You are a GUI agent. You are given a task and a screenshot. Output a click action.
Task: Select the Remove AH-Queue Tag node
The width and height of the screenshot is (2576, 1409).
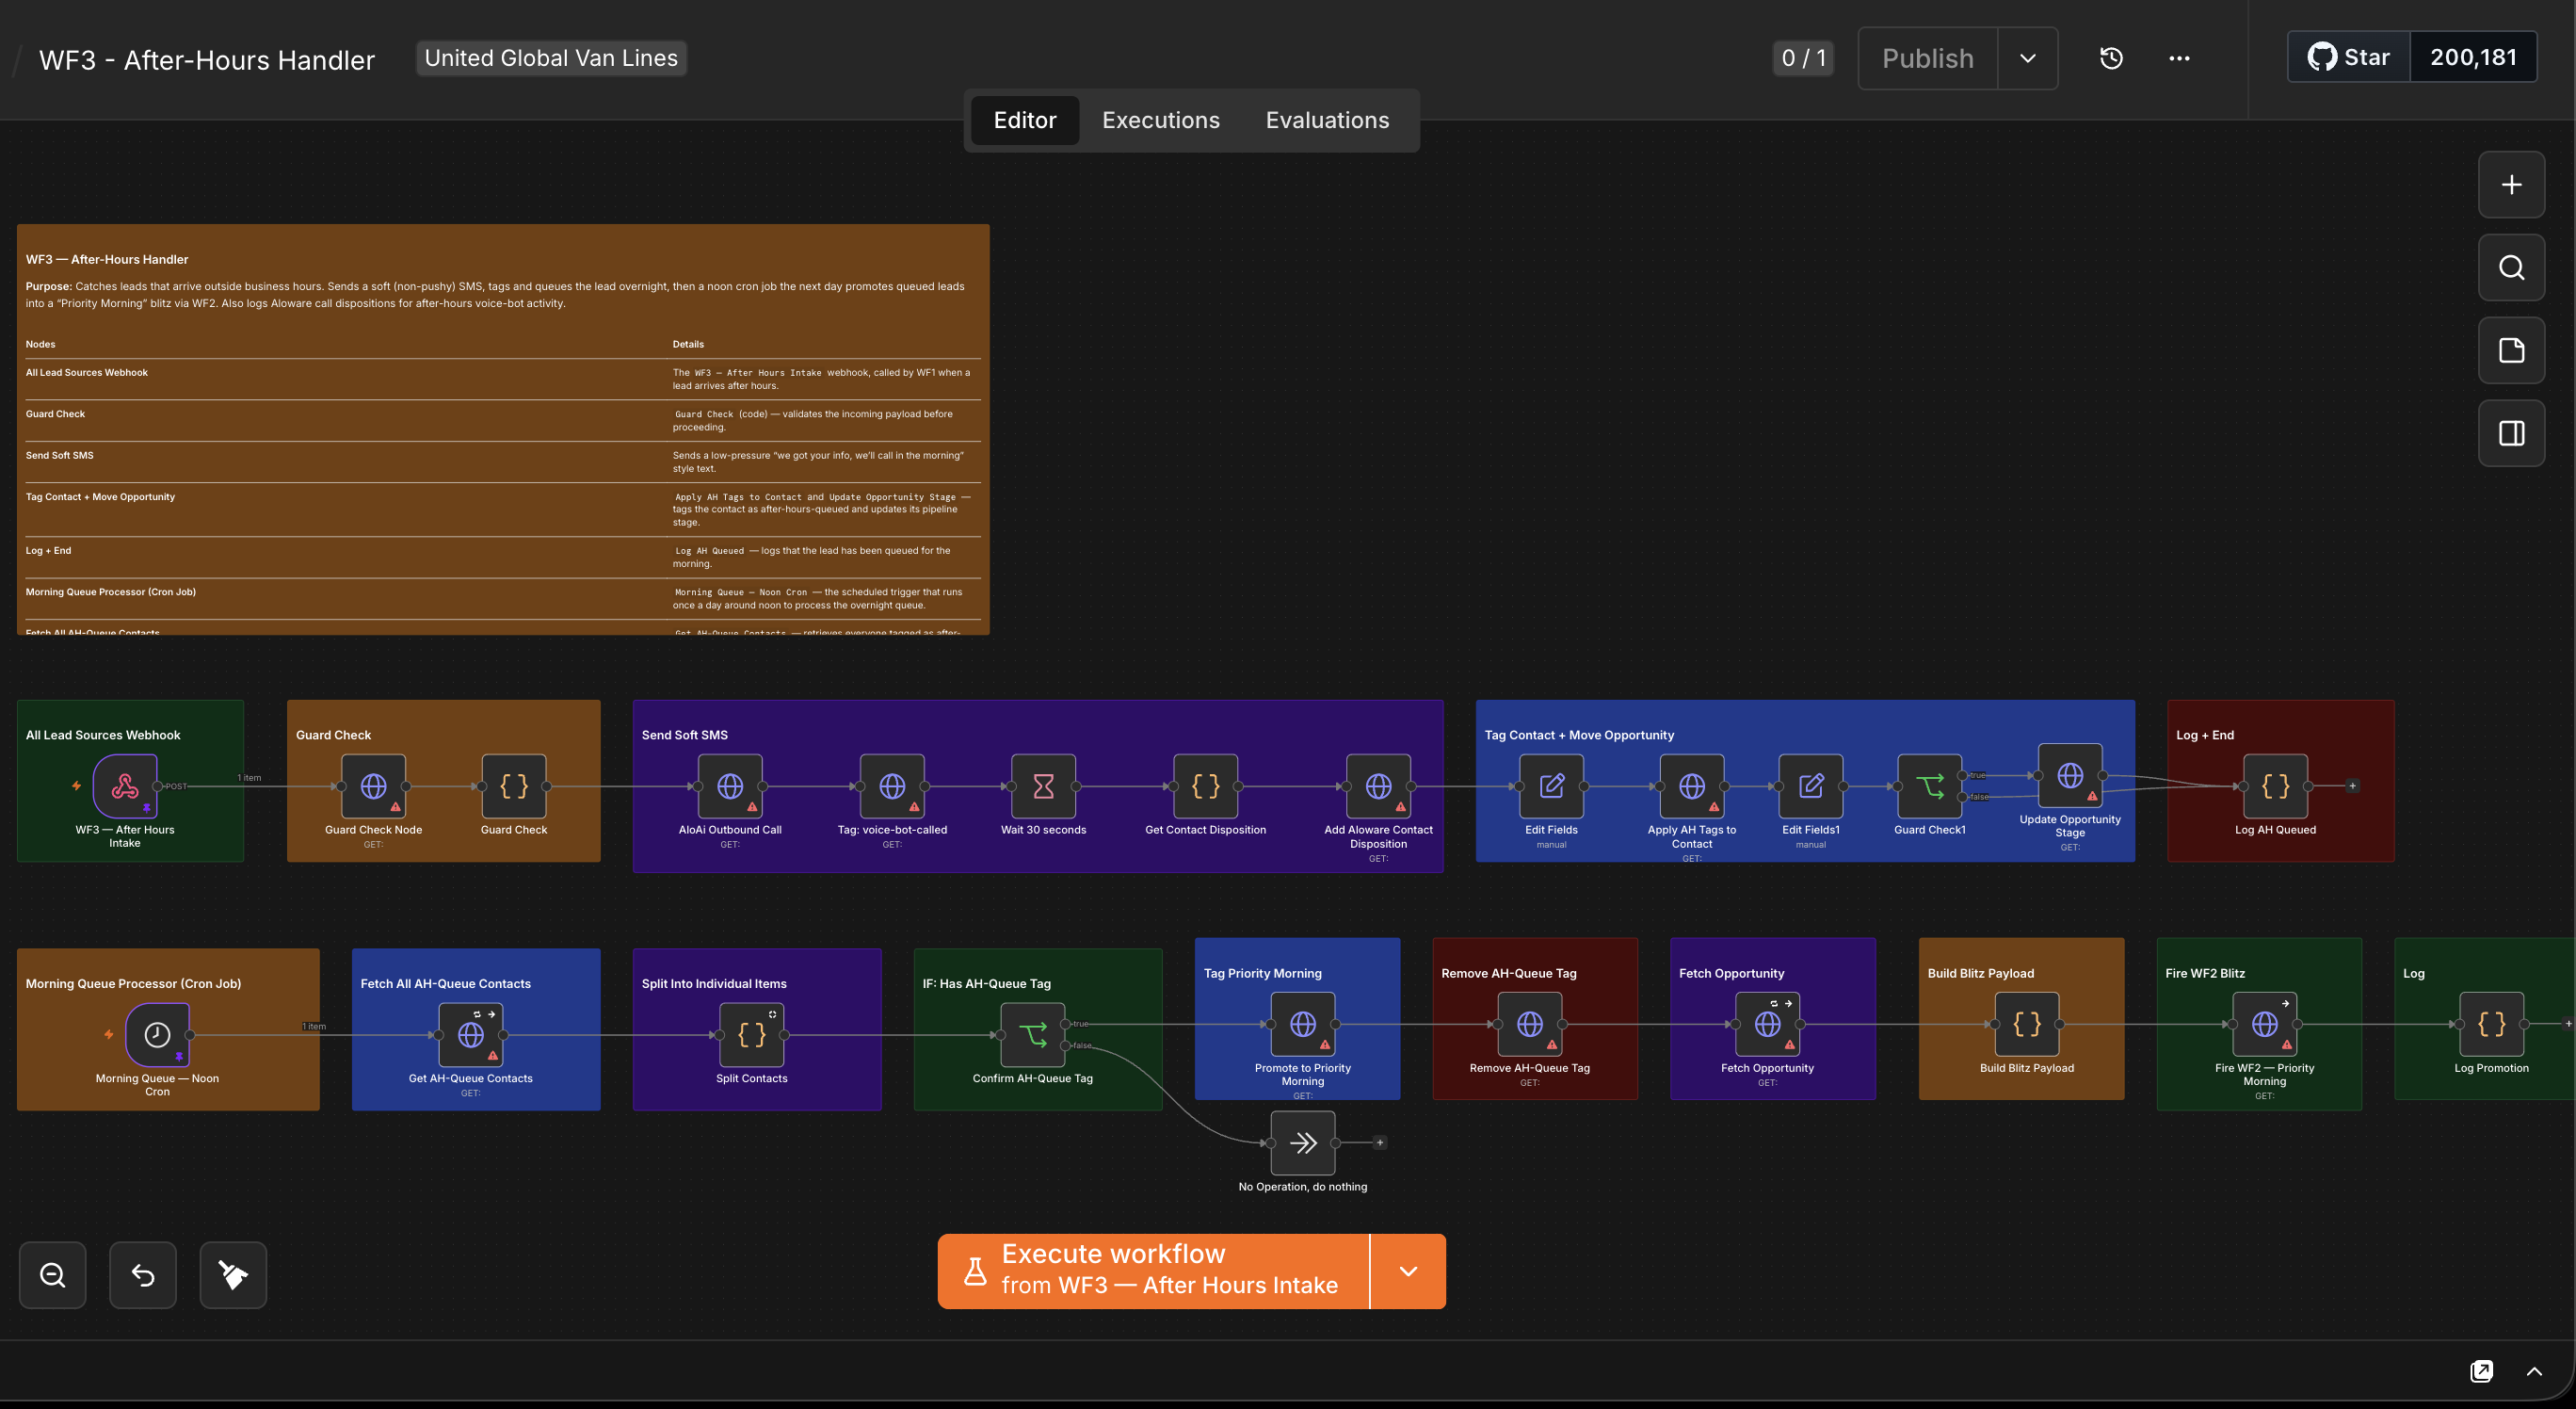click(x=1529, y=1024)
